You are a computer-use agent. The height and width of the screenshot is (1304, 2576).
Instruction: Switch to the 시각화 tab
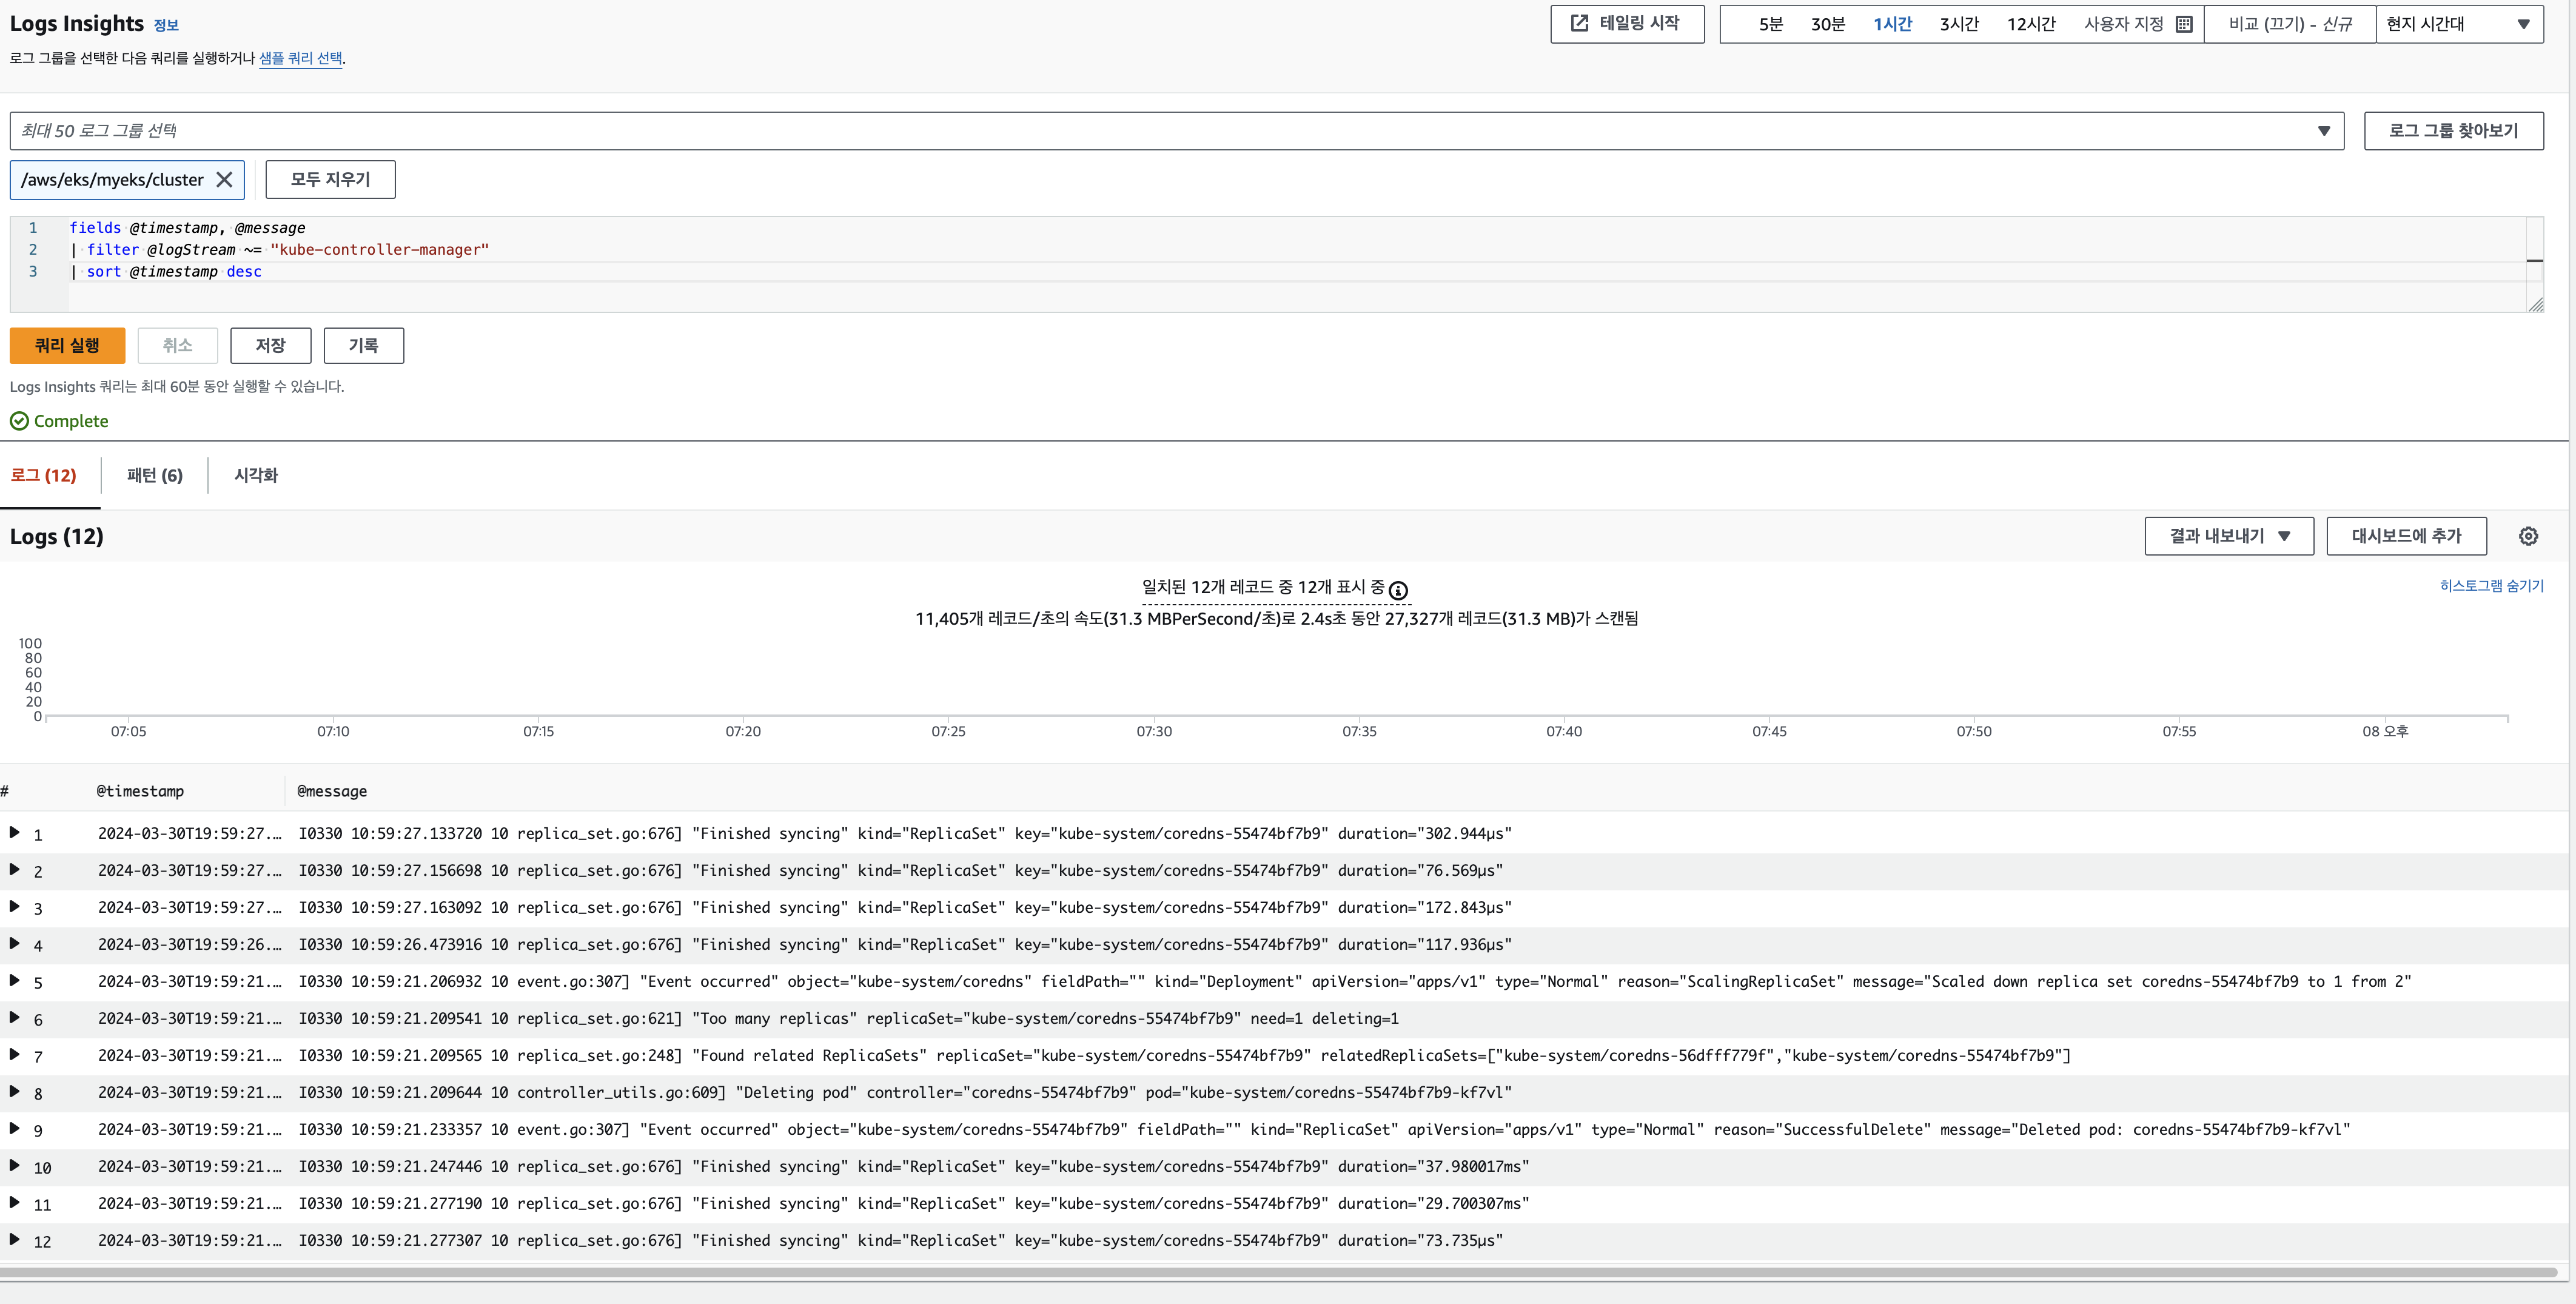pyautogui.click(x=256, y=475)
